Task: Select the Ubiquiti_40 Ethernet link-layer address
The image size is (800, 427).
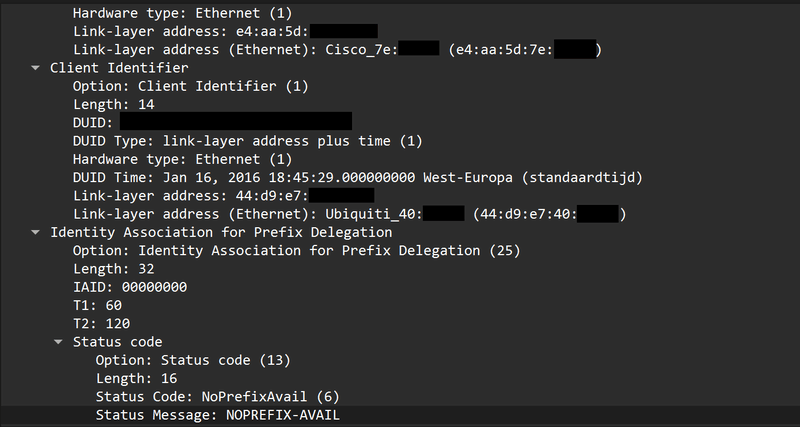Action: click(x=348, y=214)
